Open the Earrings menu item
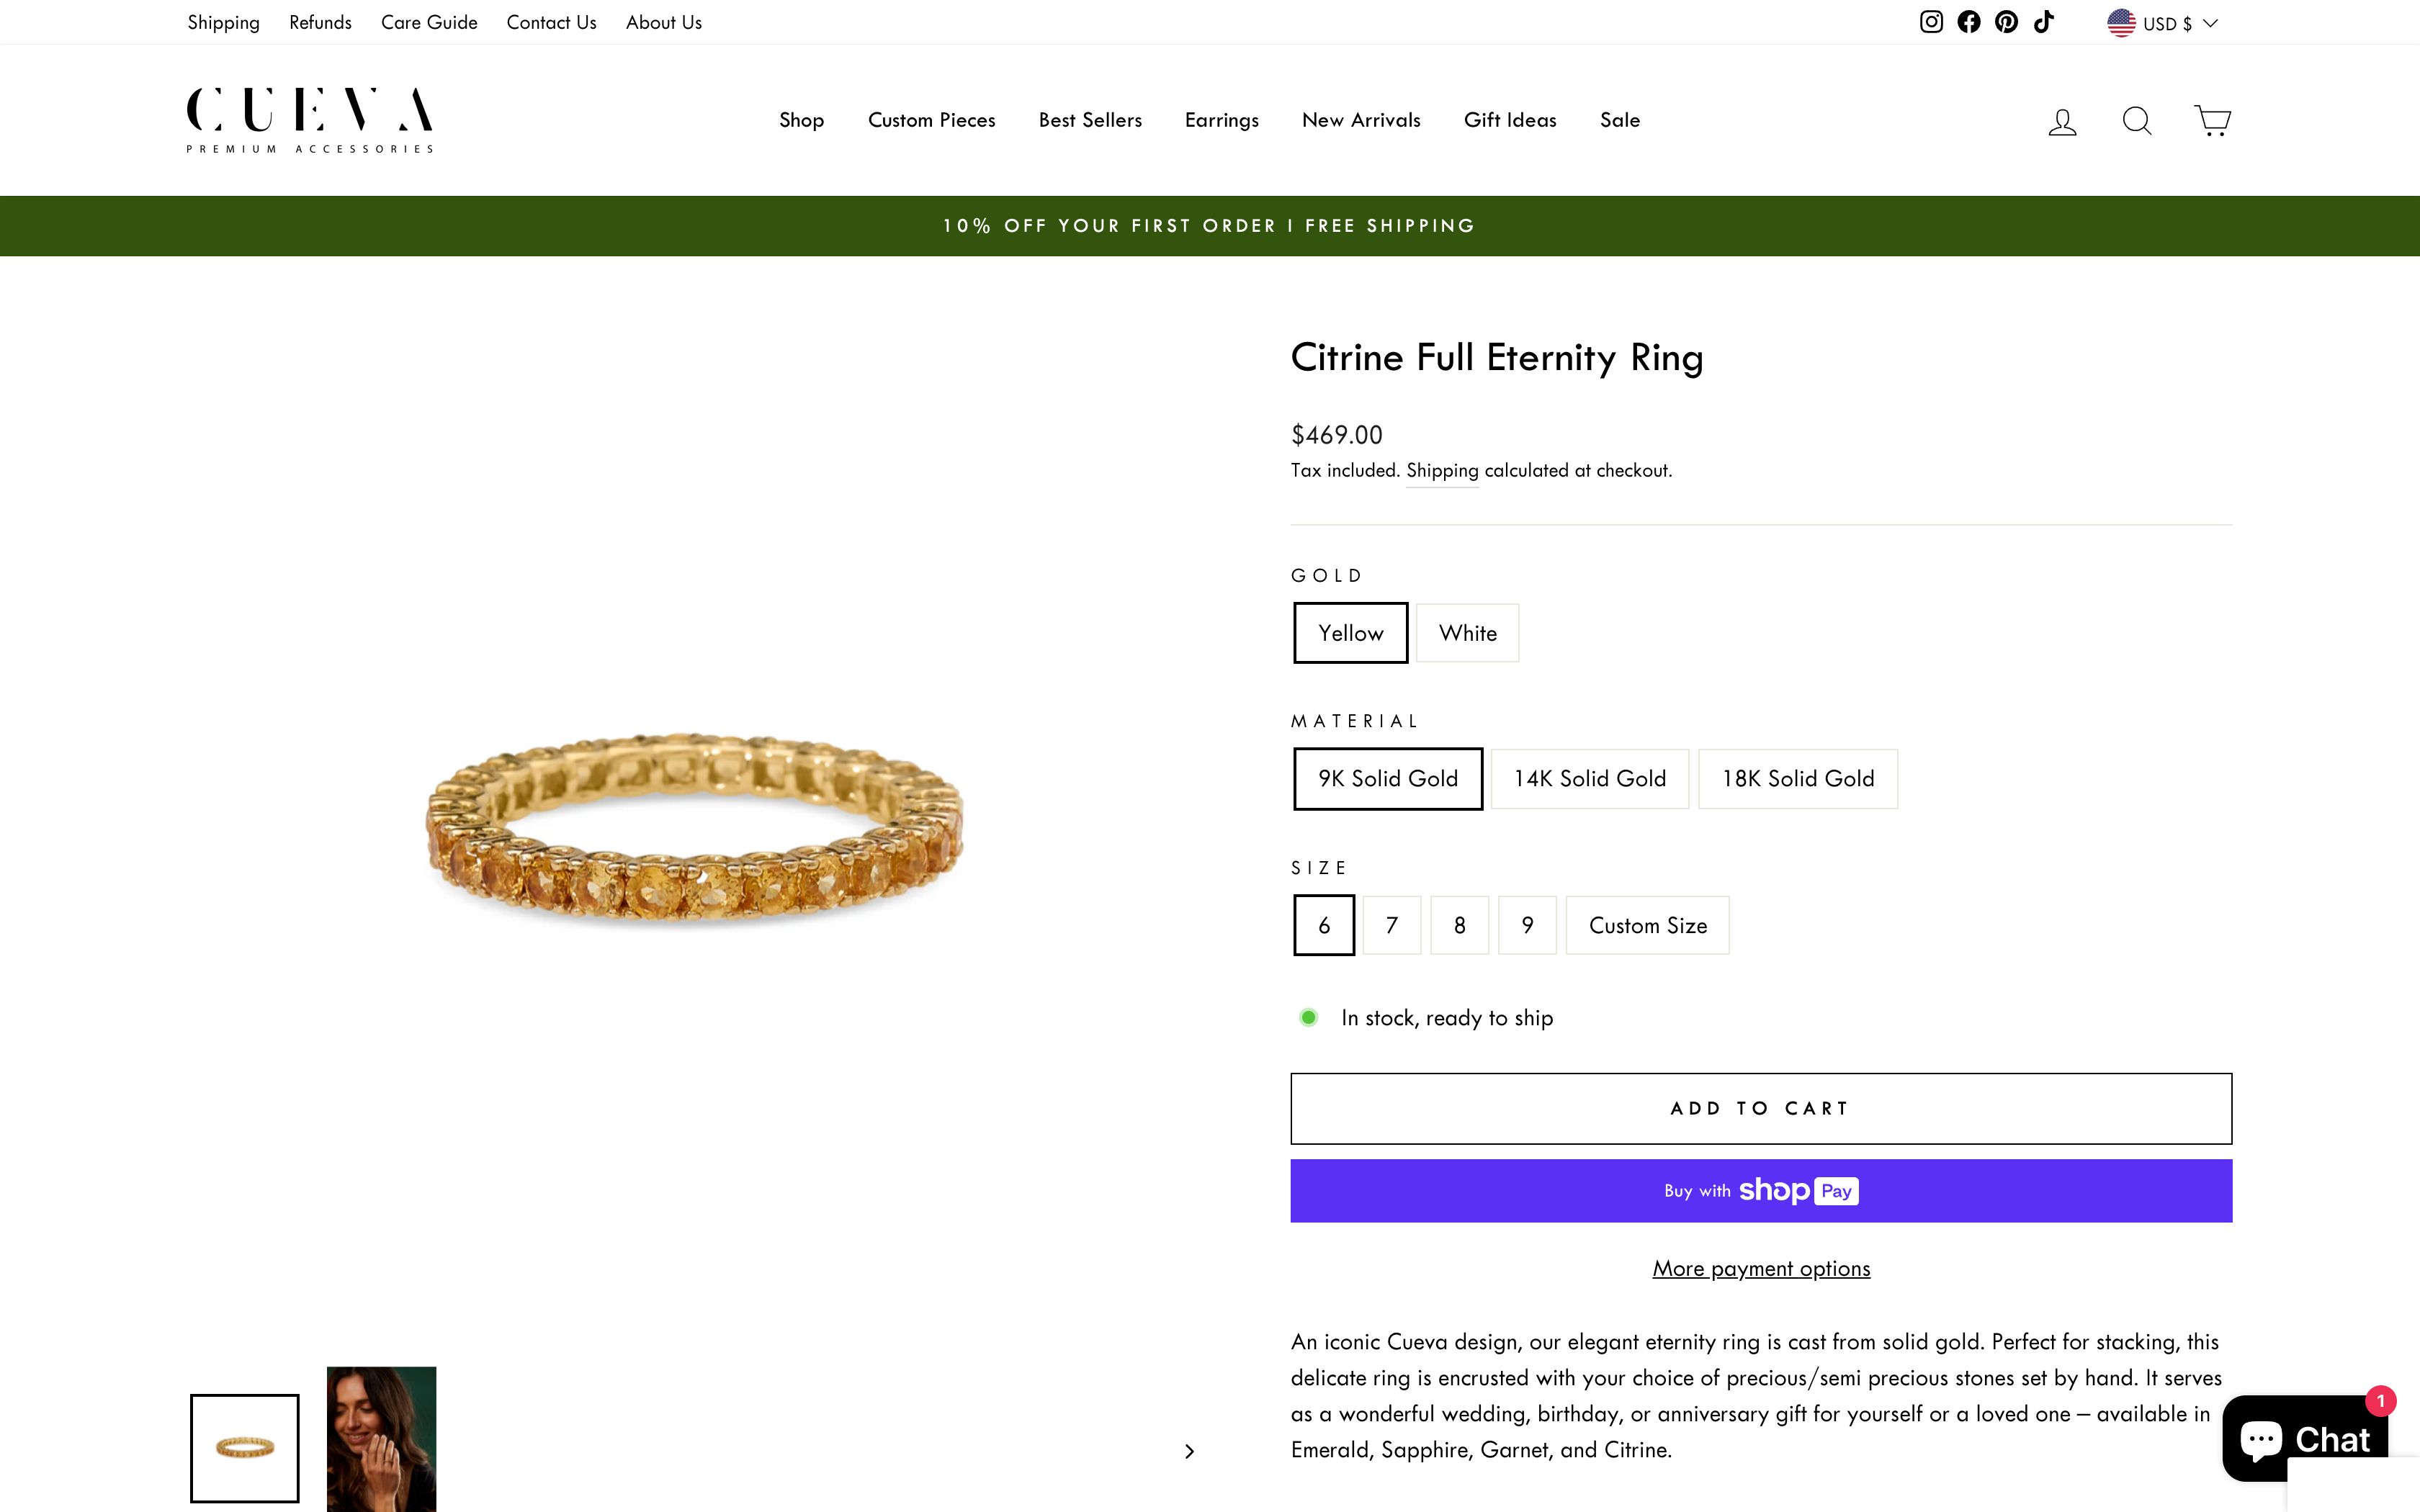 [1221, 120]
